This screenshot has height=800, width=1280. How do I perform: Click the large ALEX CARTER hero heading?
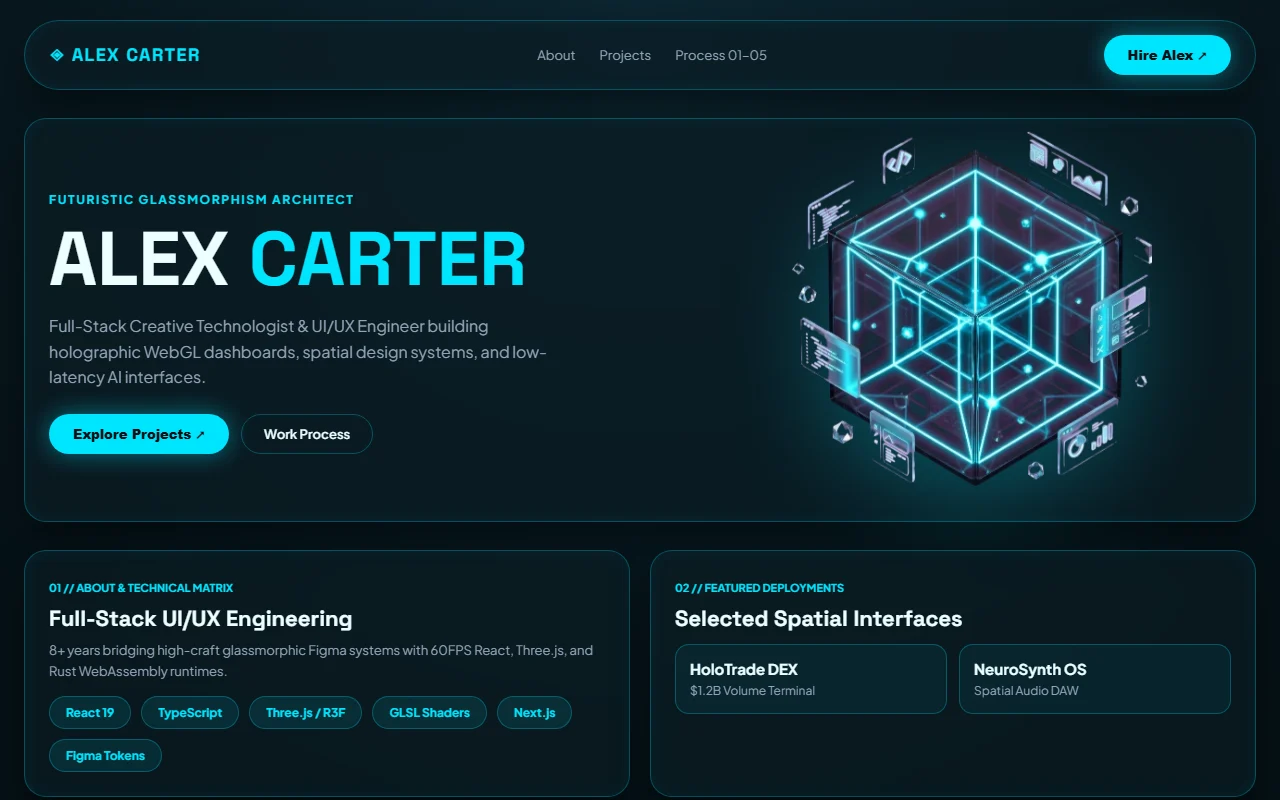point(288,259)
